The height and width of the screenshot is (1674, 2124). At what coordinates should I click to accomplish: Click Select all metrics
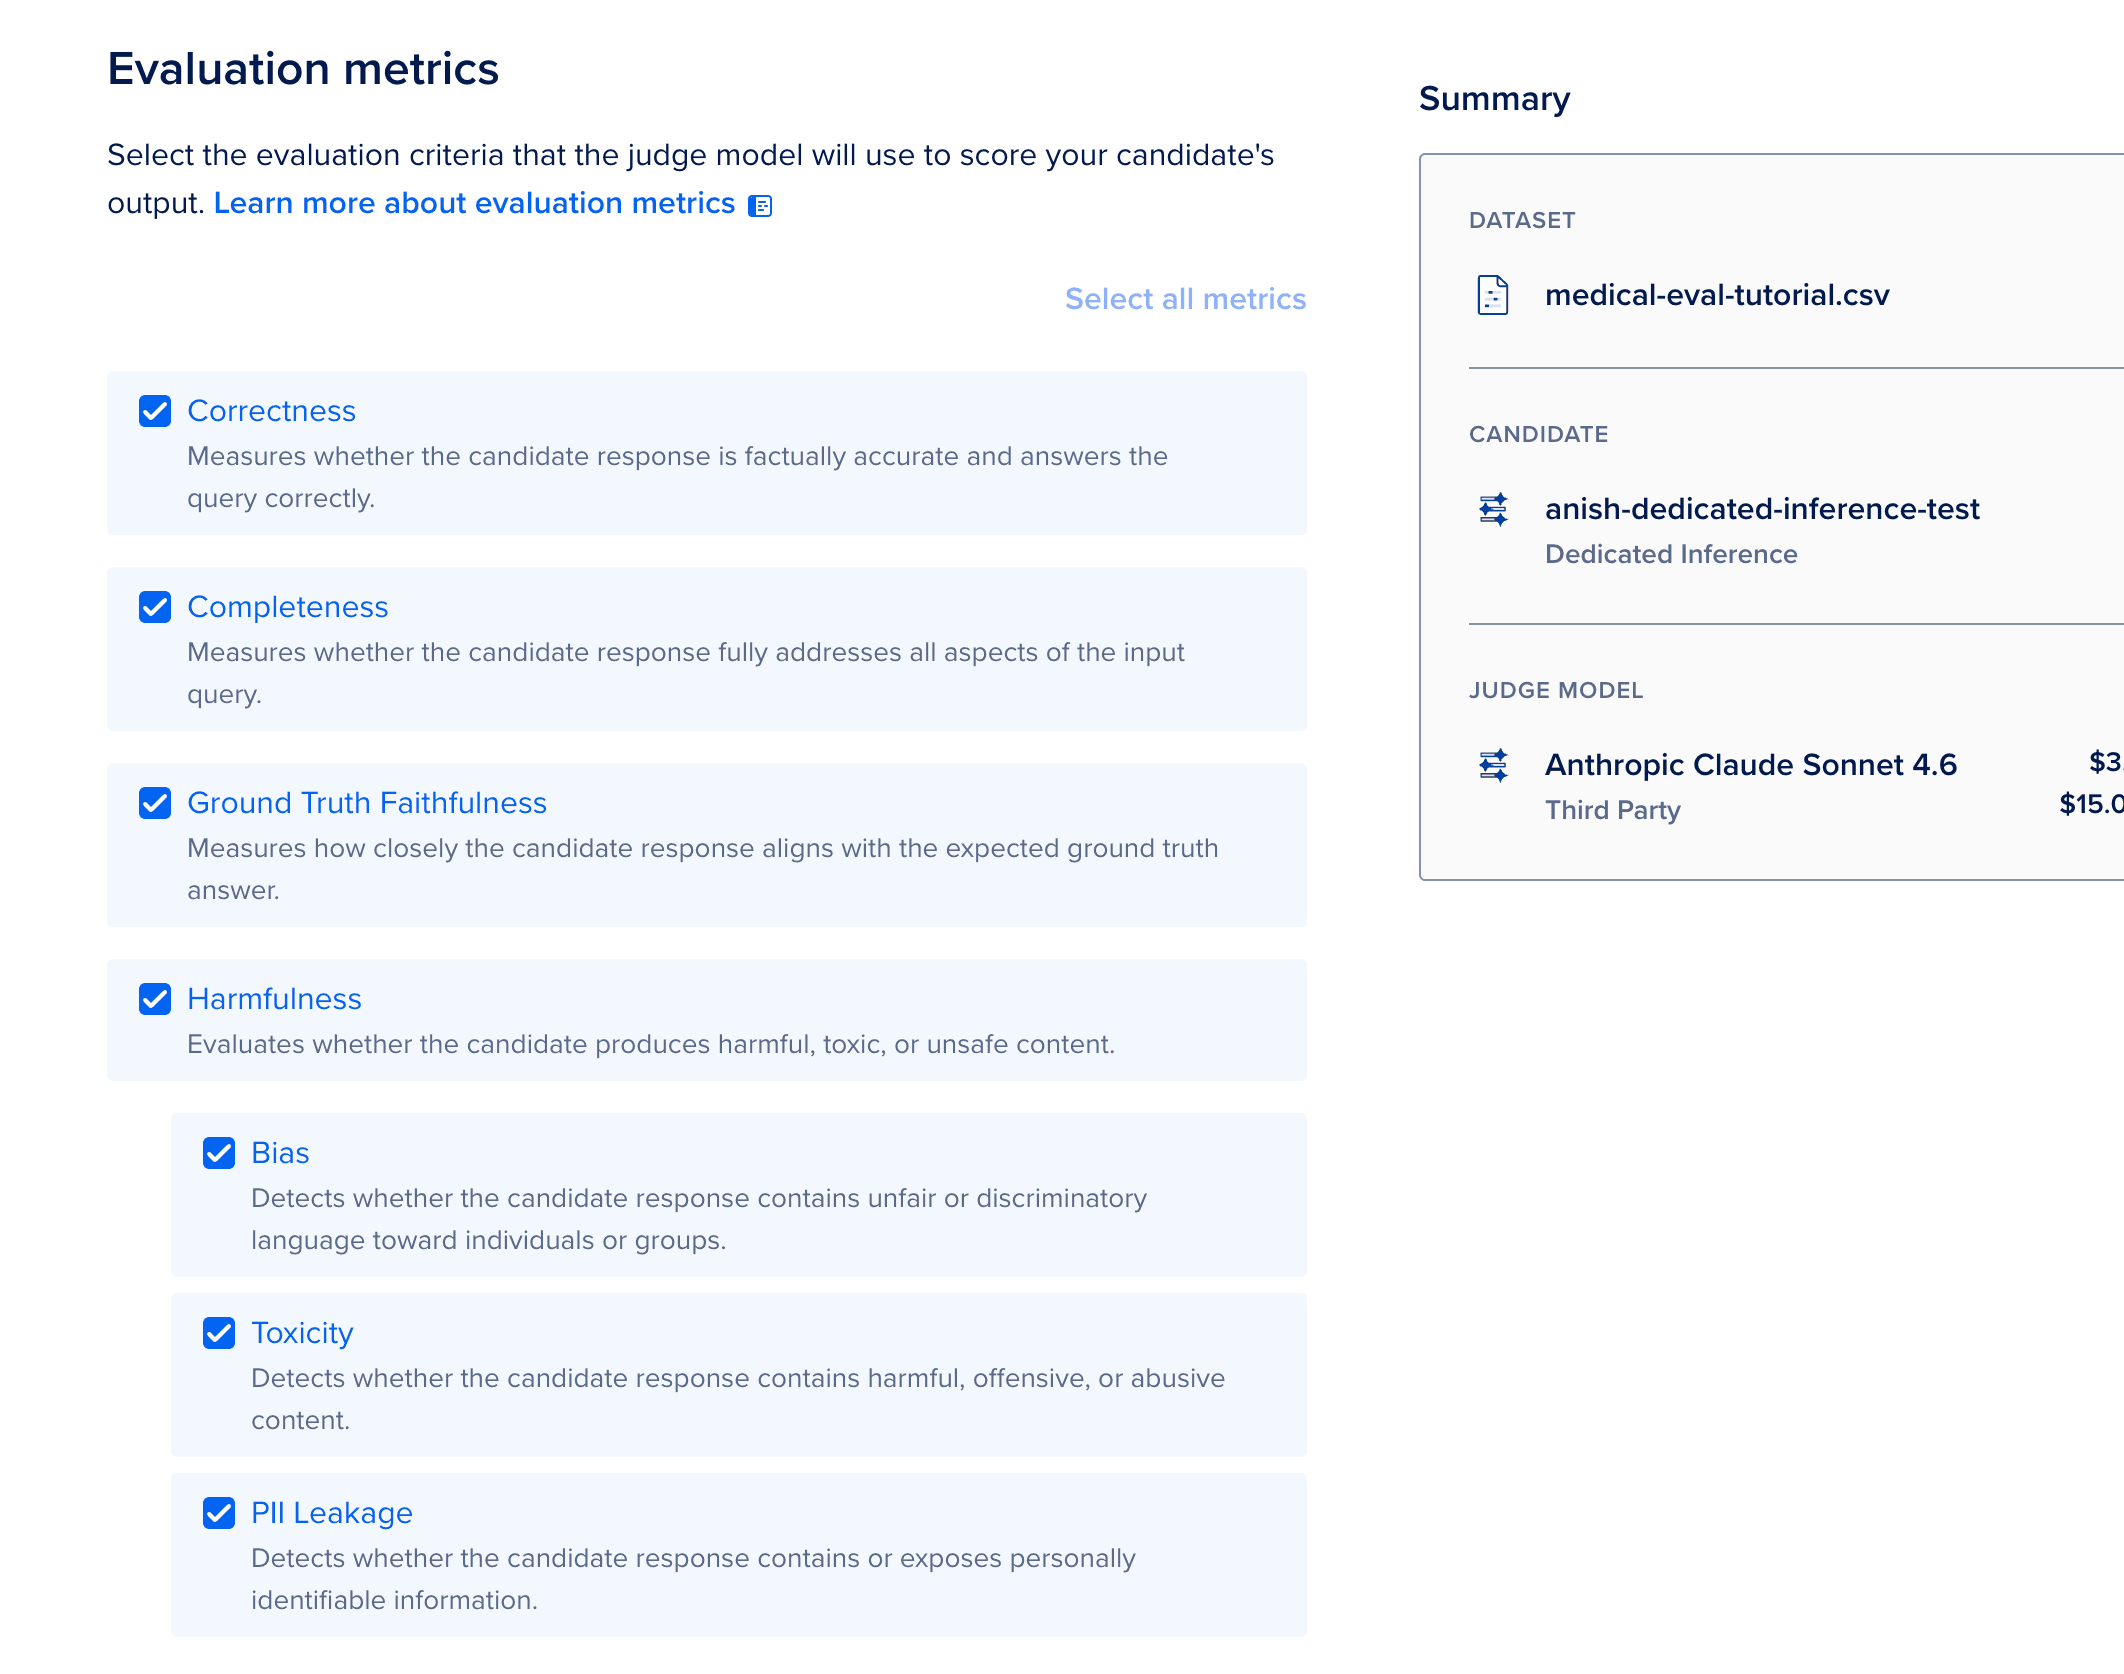pos(1185,299)
